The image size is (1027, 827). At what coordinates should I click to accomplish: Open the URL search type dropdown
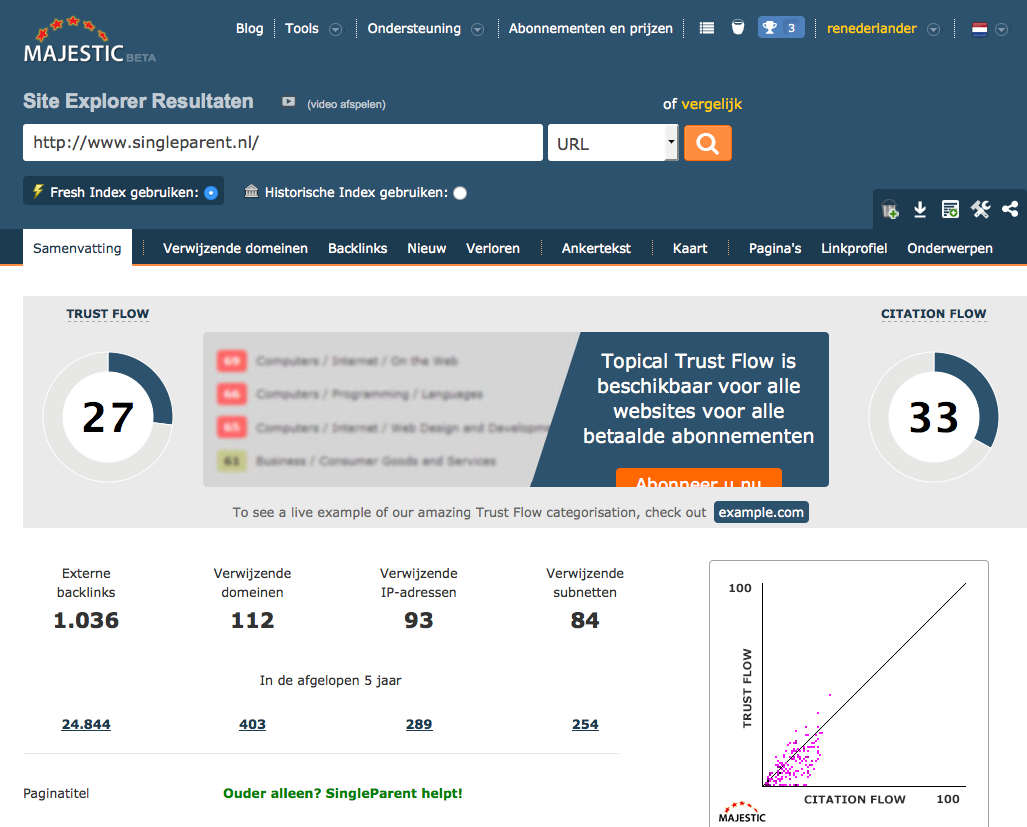pyautogui.click(x=613, y=143)
